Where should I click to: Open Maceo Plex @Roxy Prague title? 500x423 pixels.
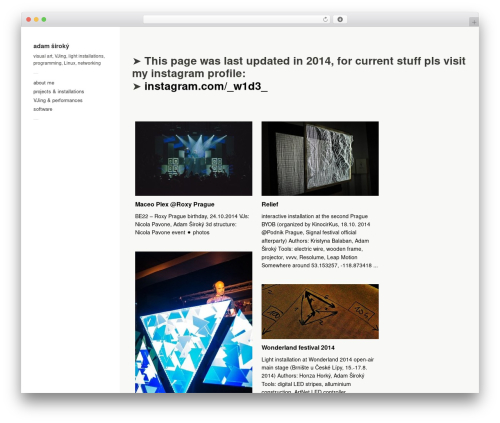175,204
